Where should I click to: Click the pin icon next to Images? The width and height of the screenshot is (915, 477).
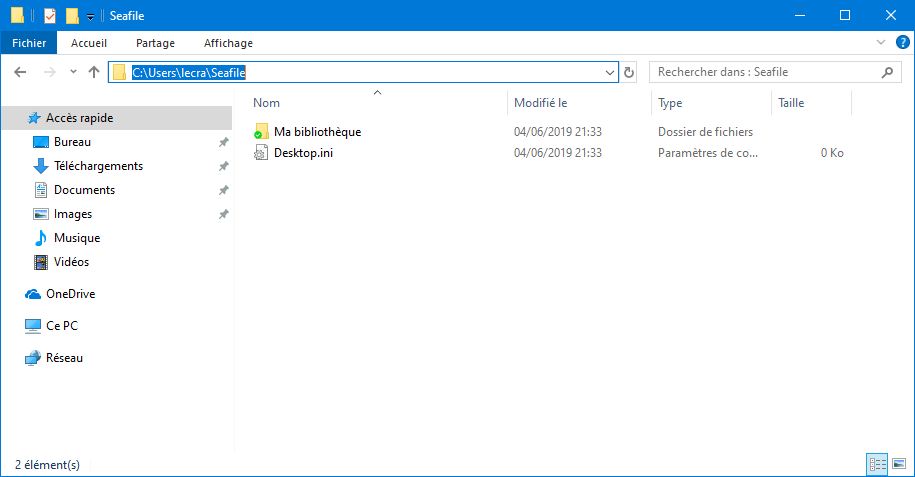pos(223,214)
